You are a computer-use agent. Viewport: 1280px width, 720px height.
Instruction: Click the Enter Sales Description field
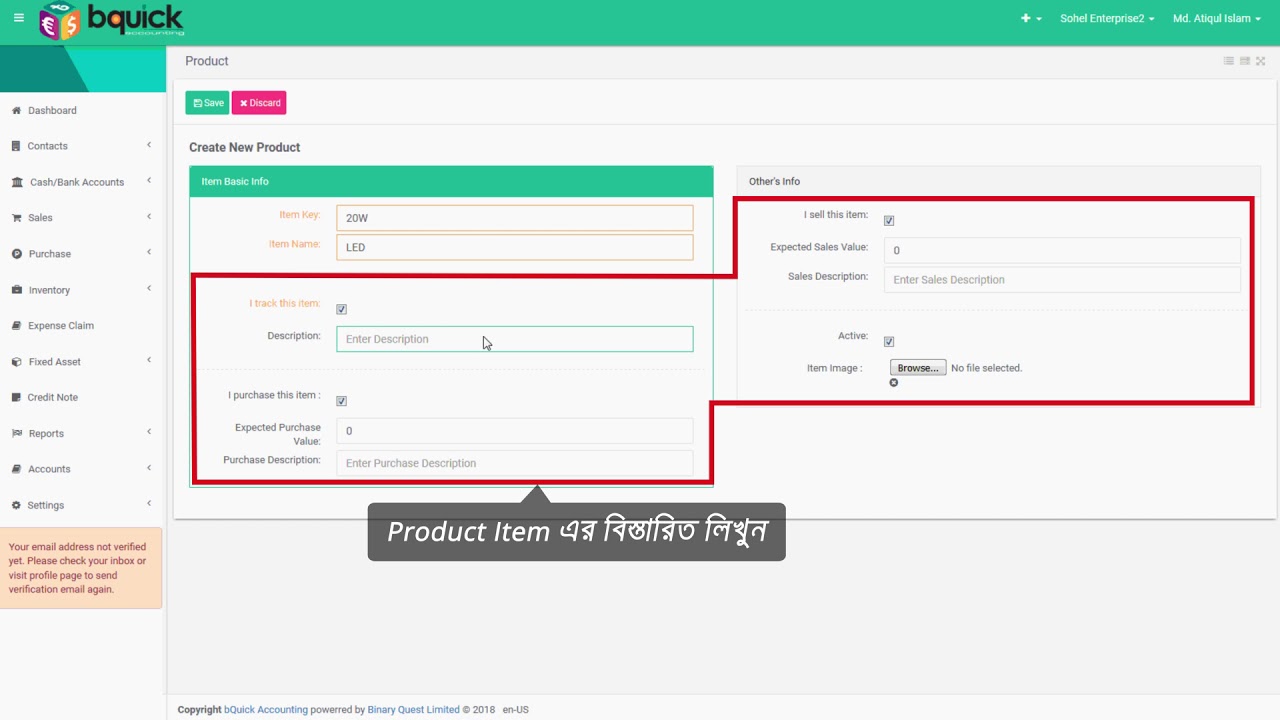coord(1062,280)
